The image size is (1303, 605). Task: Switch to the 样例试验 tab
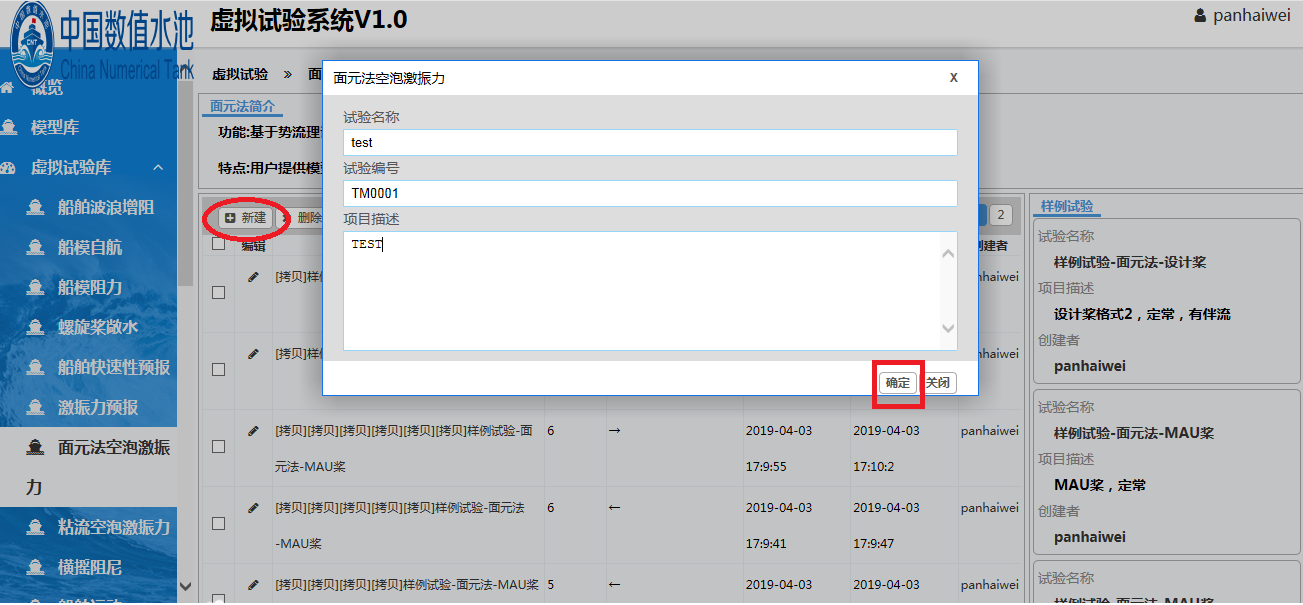(x=1067, y=207)
